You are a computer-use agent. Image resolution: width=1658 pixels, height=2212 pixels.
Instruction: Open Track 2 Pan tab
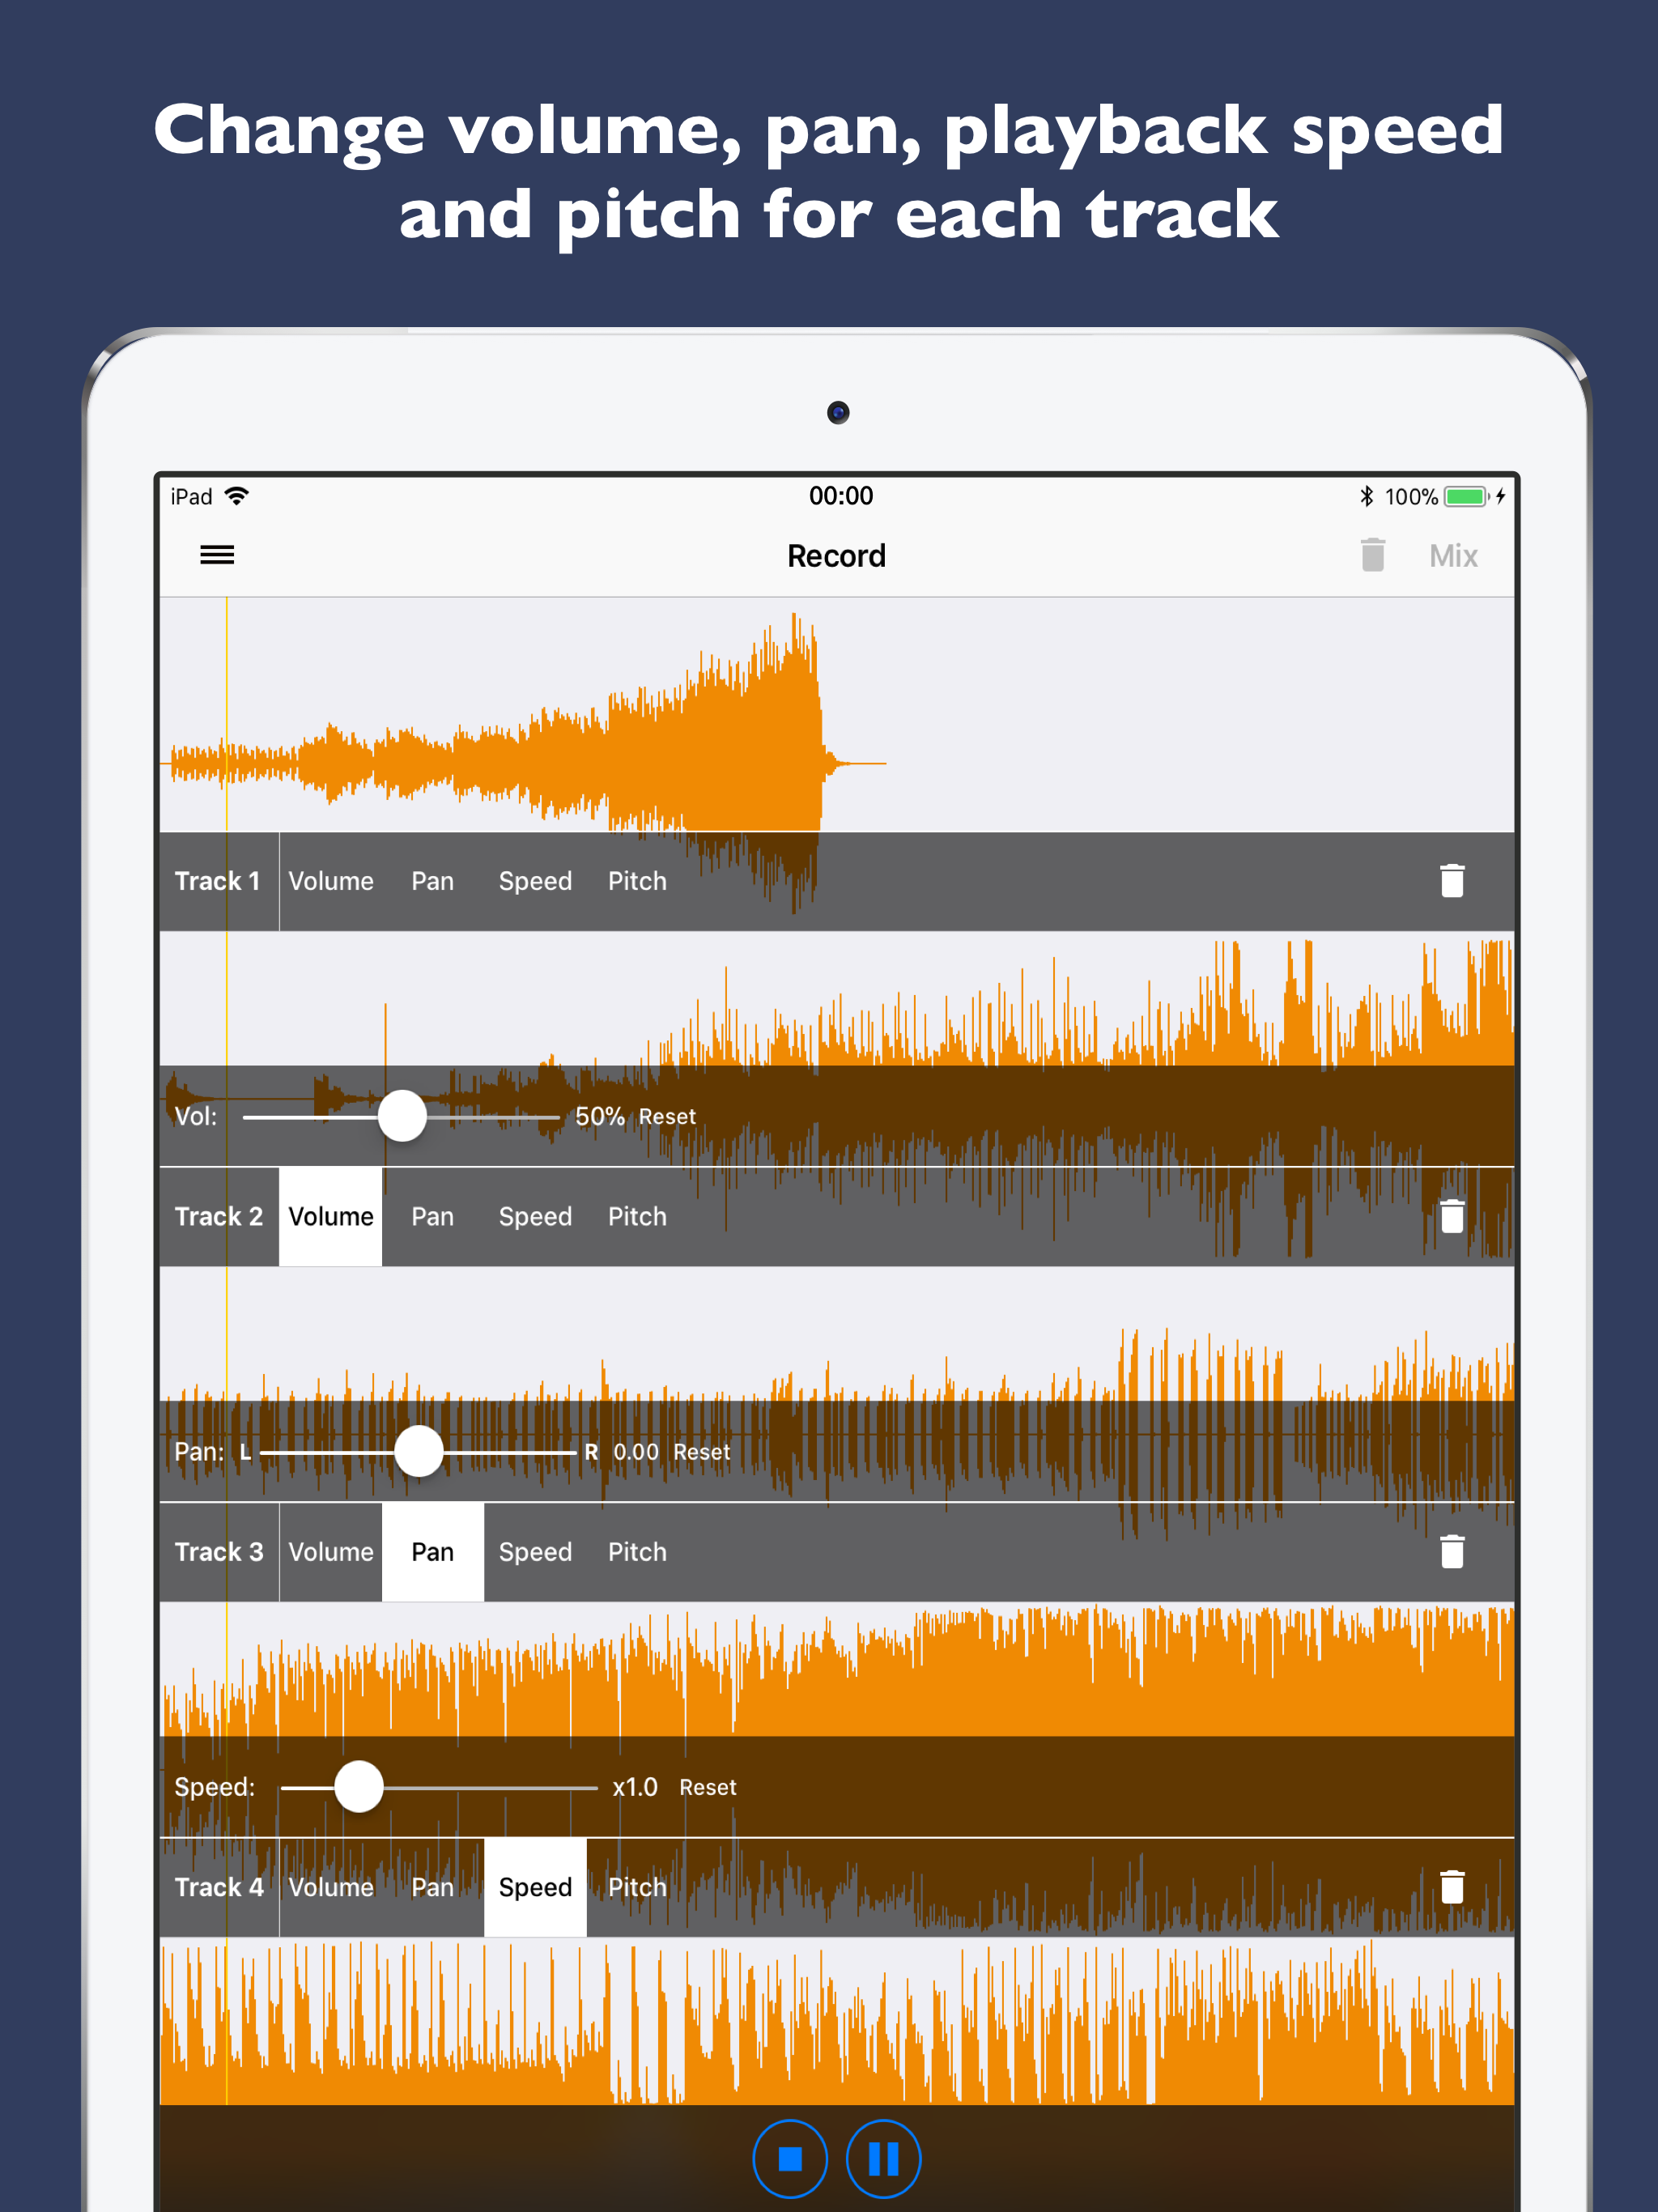click(x=432, y=1216)
